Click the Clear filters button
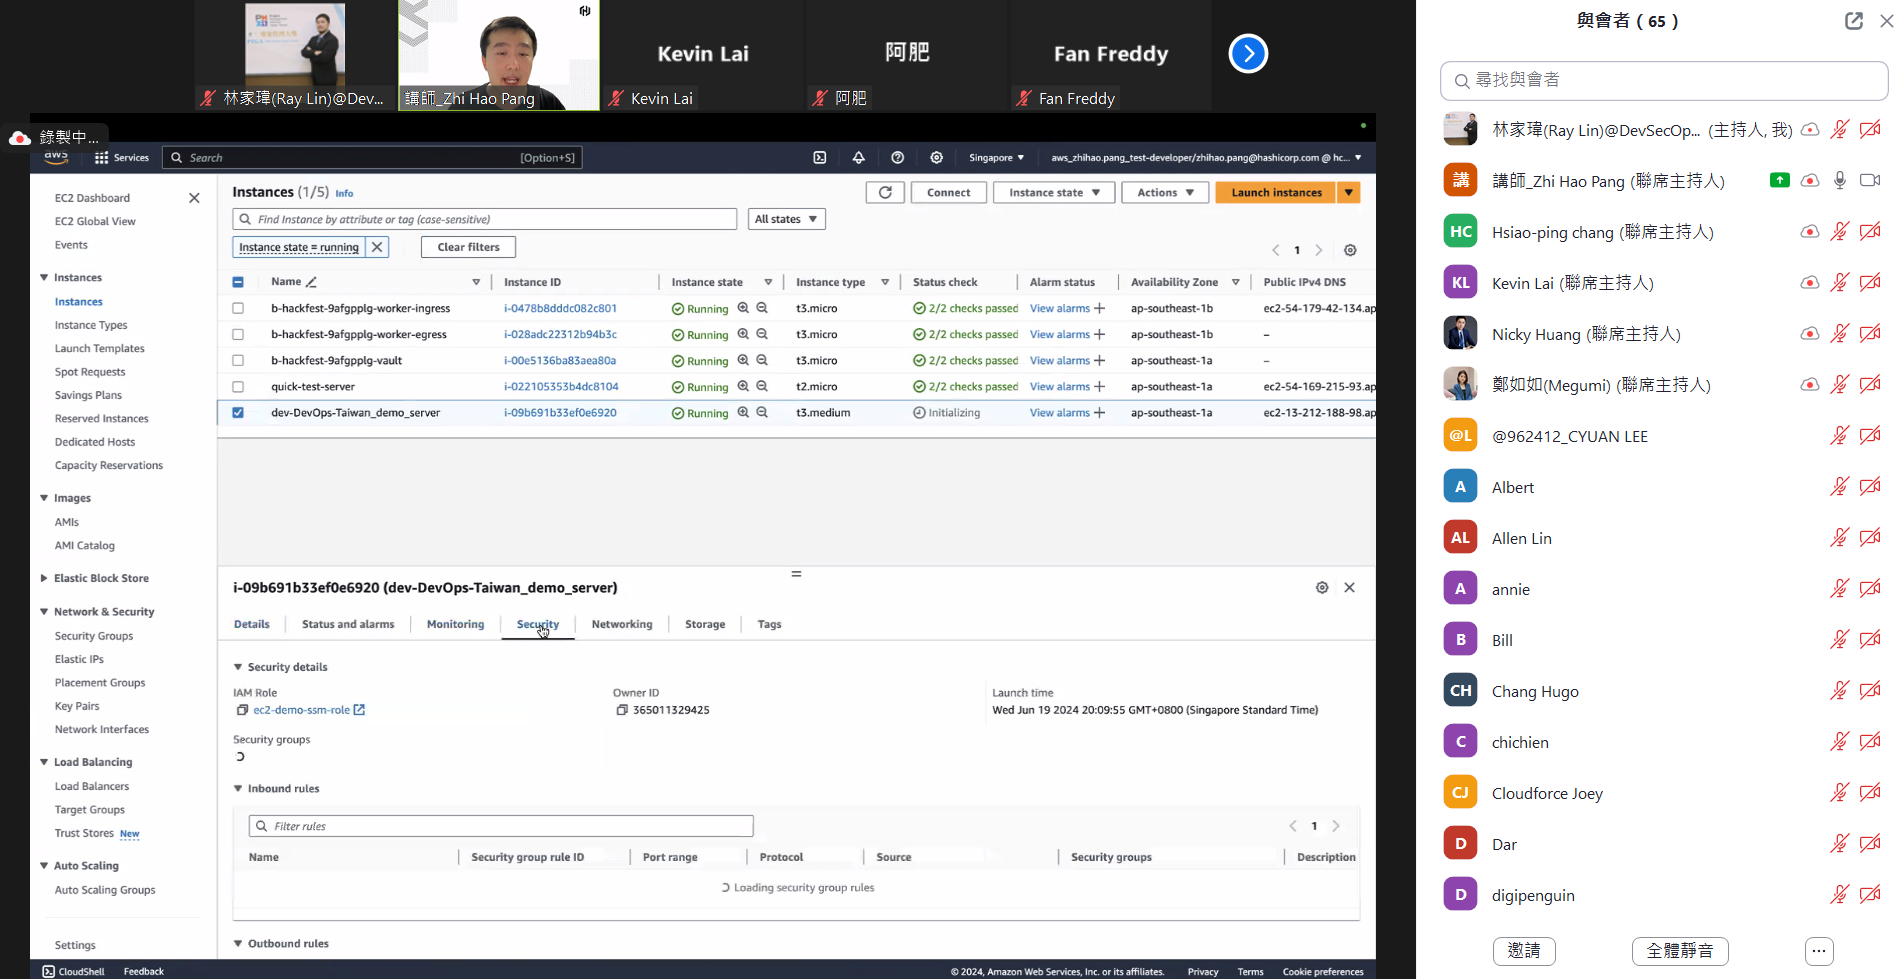1898x979 pixels. pos(468,247)
